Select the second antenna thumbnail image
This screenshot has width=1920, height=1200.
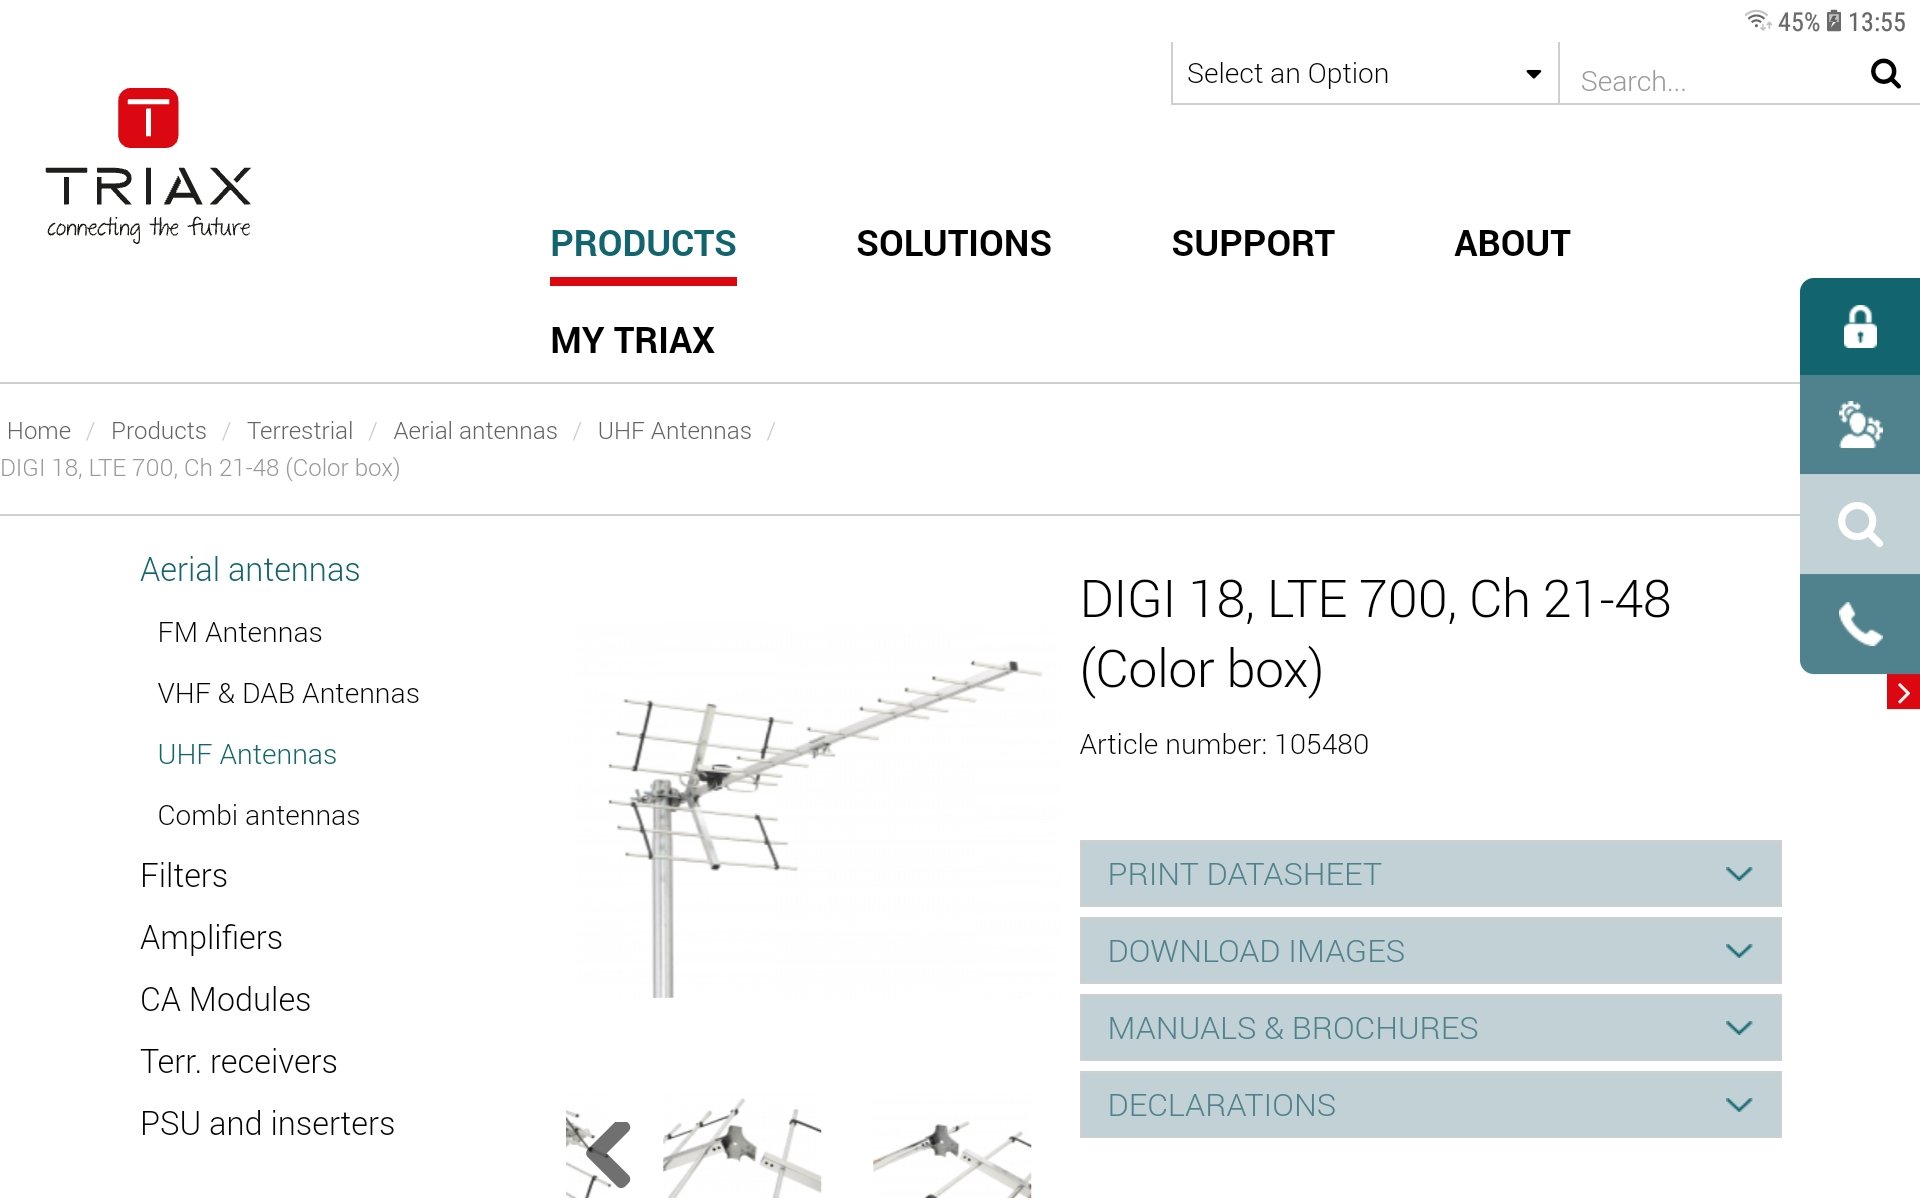click(x=741, y=1148)
